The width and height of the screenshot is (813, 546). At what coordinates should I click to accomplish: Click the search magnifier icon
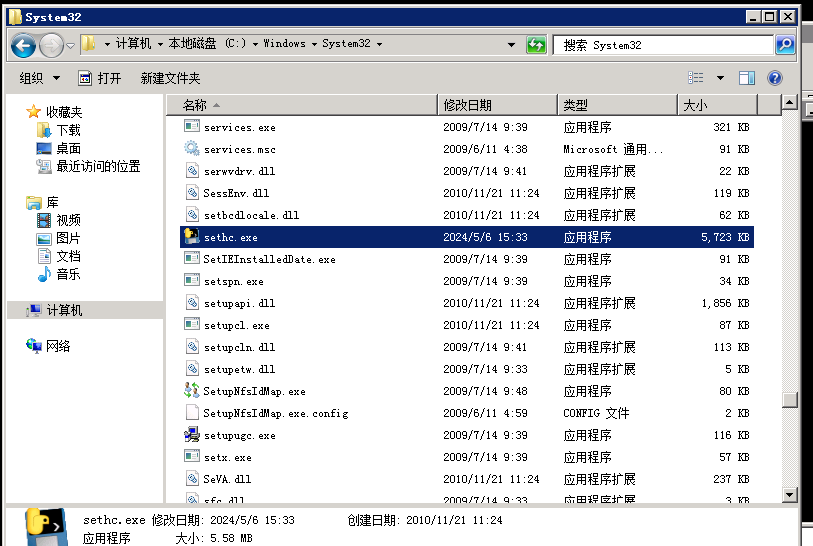click(785, 45)
